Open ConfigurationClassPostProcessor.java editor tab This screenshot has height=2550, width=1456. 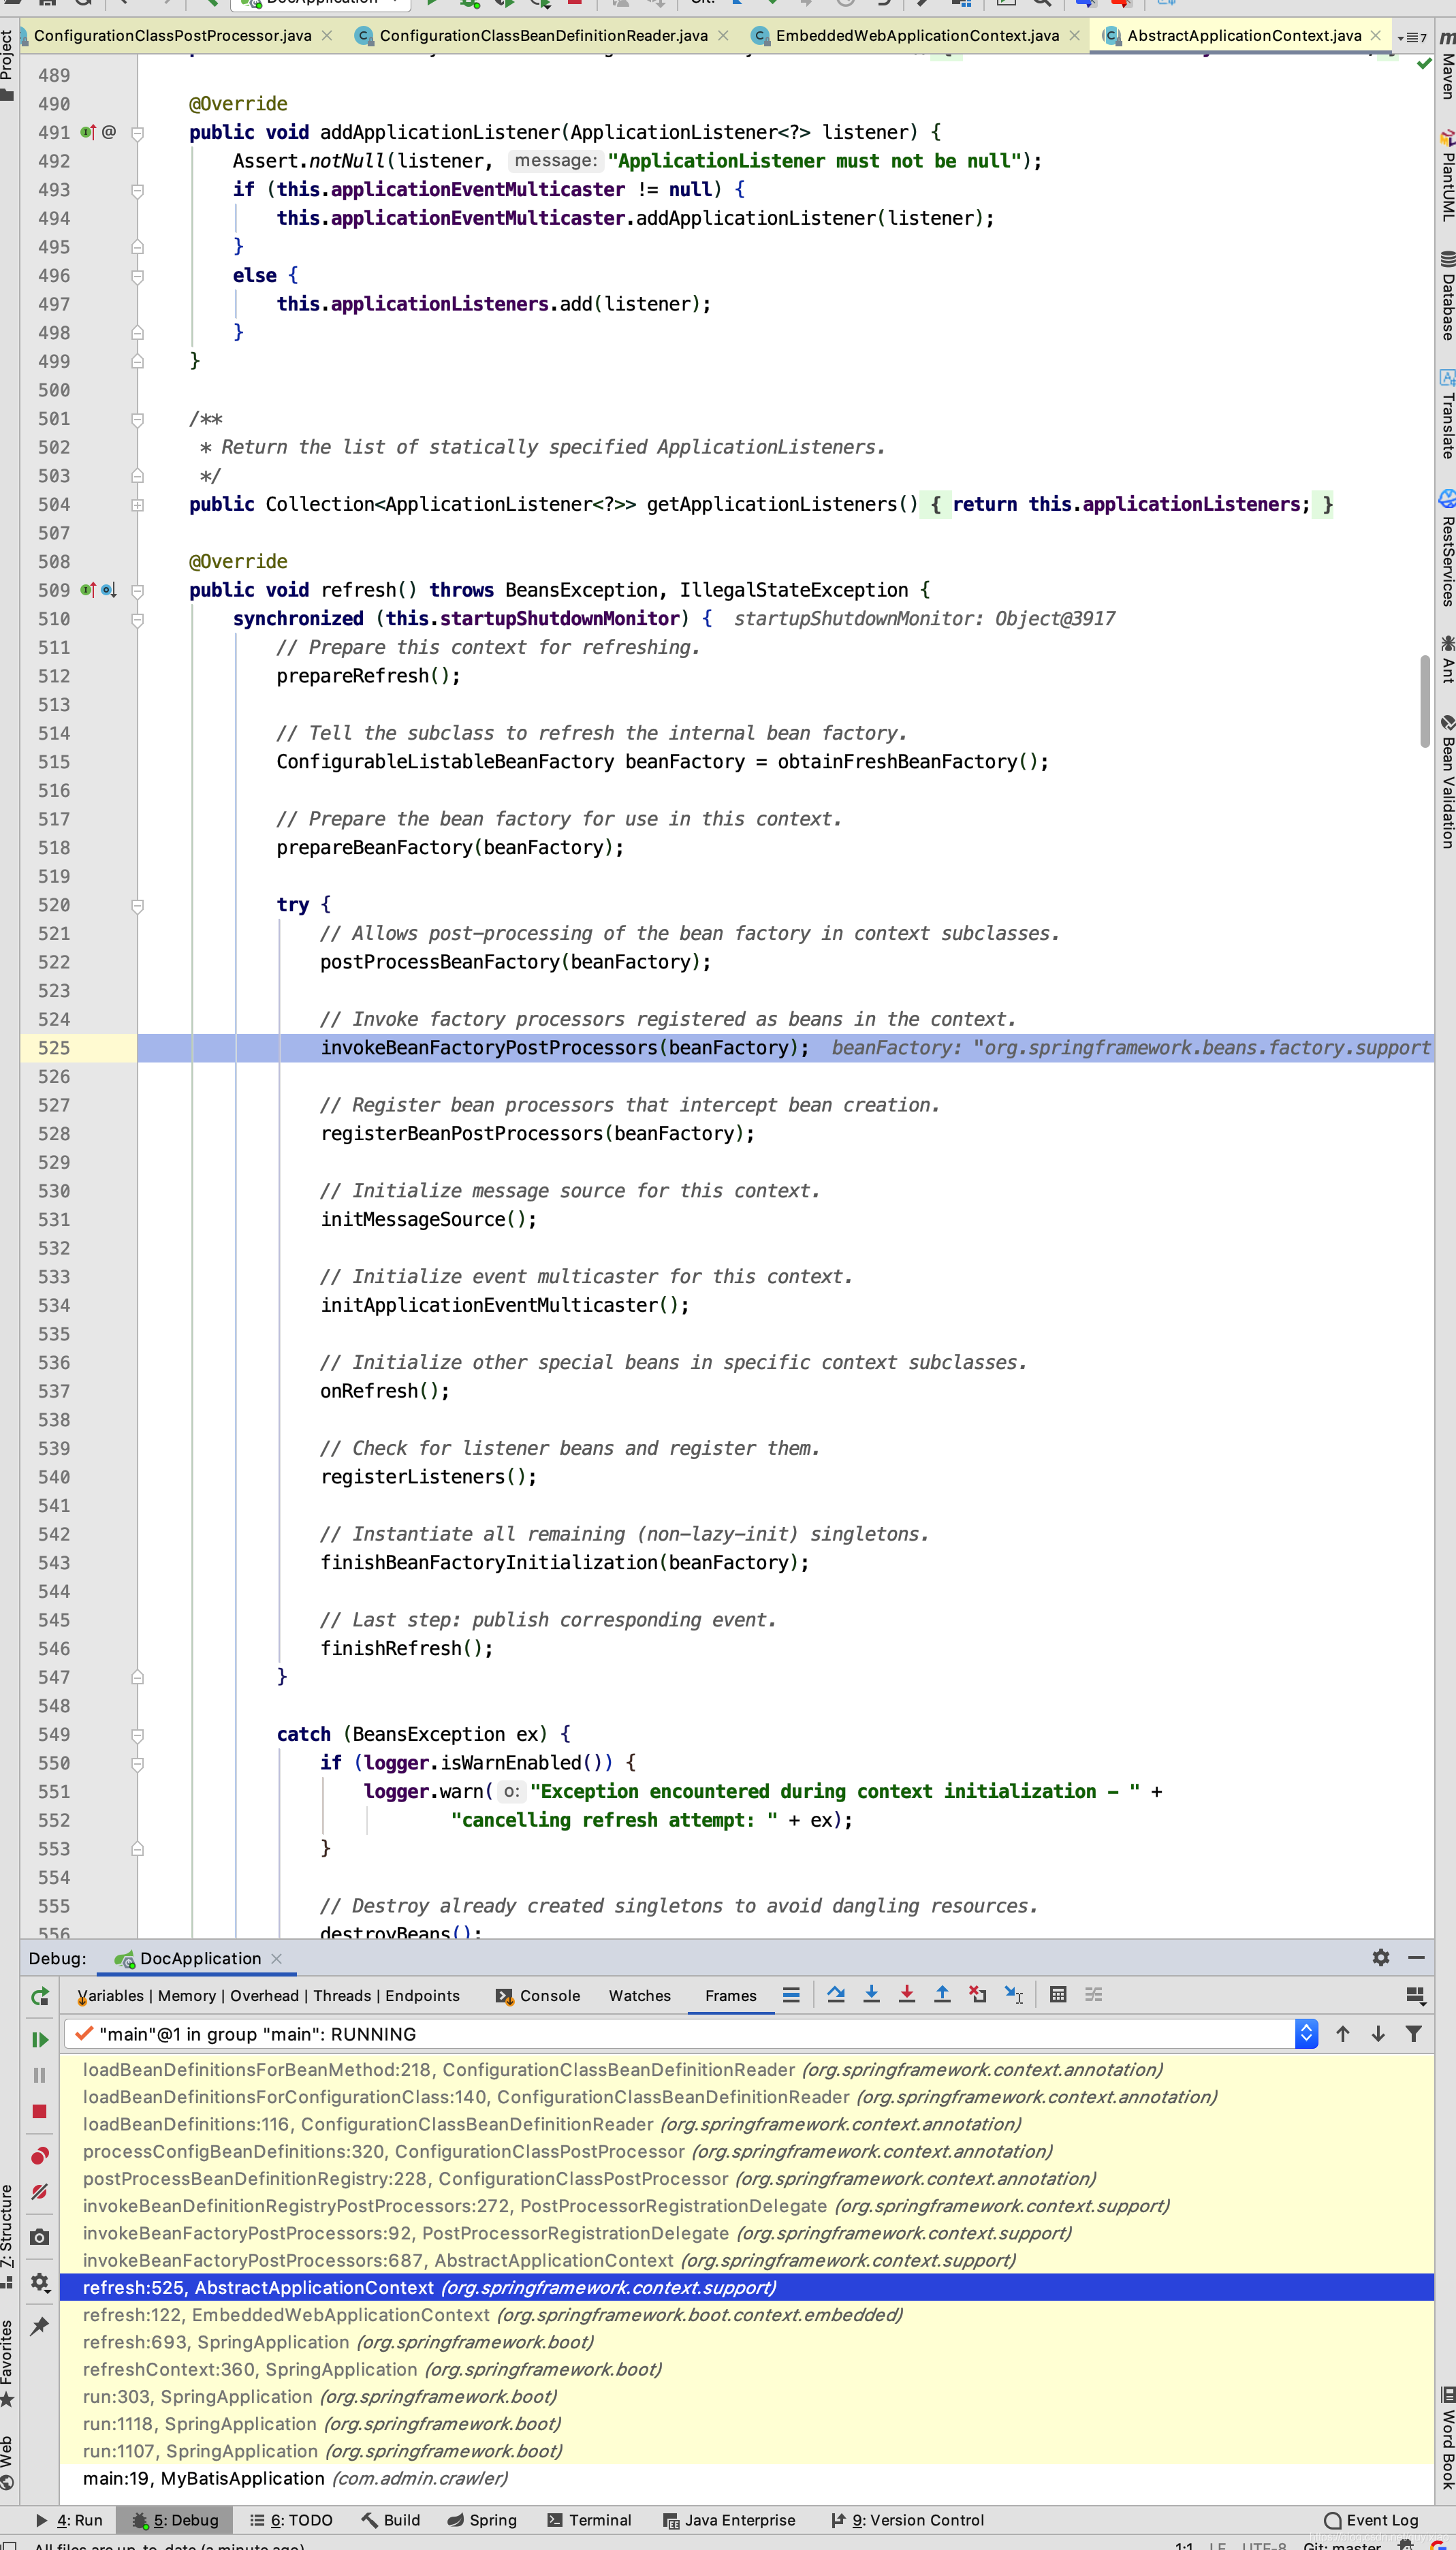pos(172,36)
